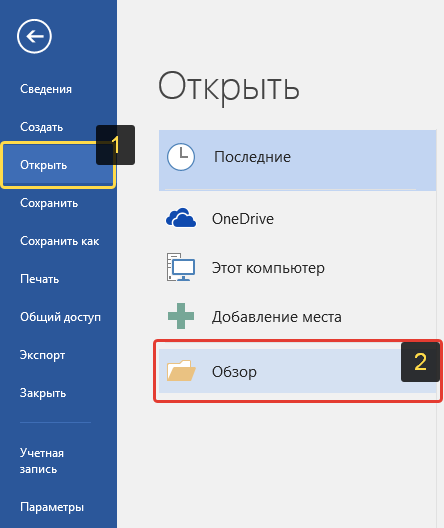Select the Этот компьютер location label

coord(268,268)
